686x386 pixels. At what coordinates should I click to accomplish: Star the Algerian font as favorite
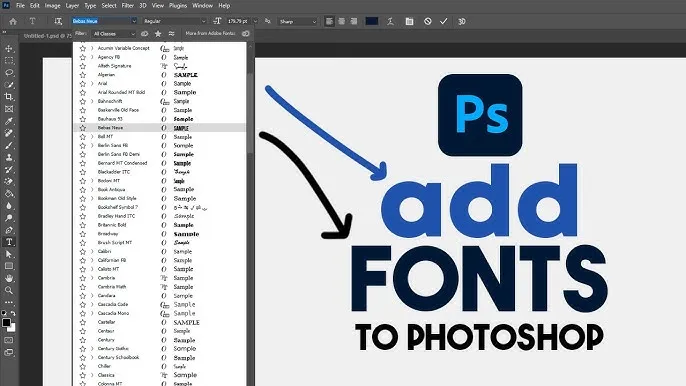point(83,75)
